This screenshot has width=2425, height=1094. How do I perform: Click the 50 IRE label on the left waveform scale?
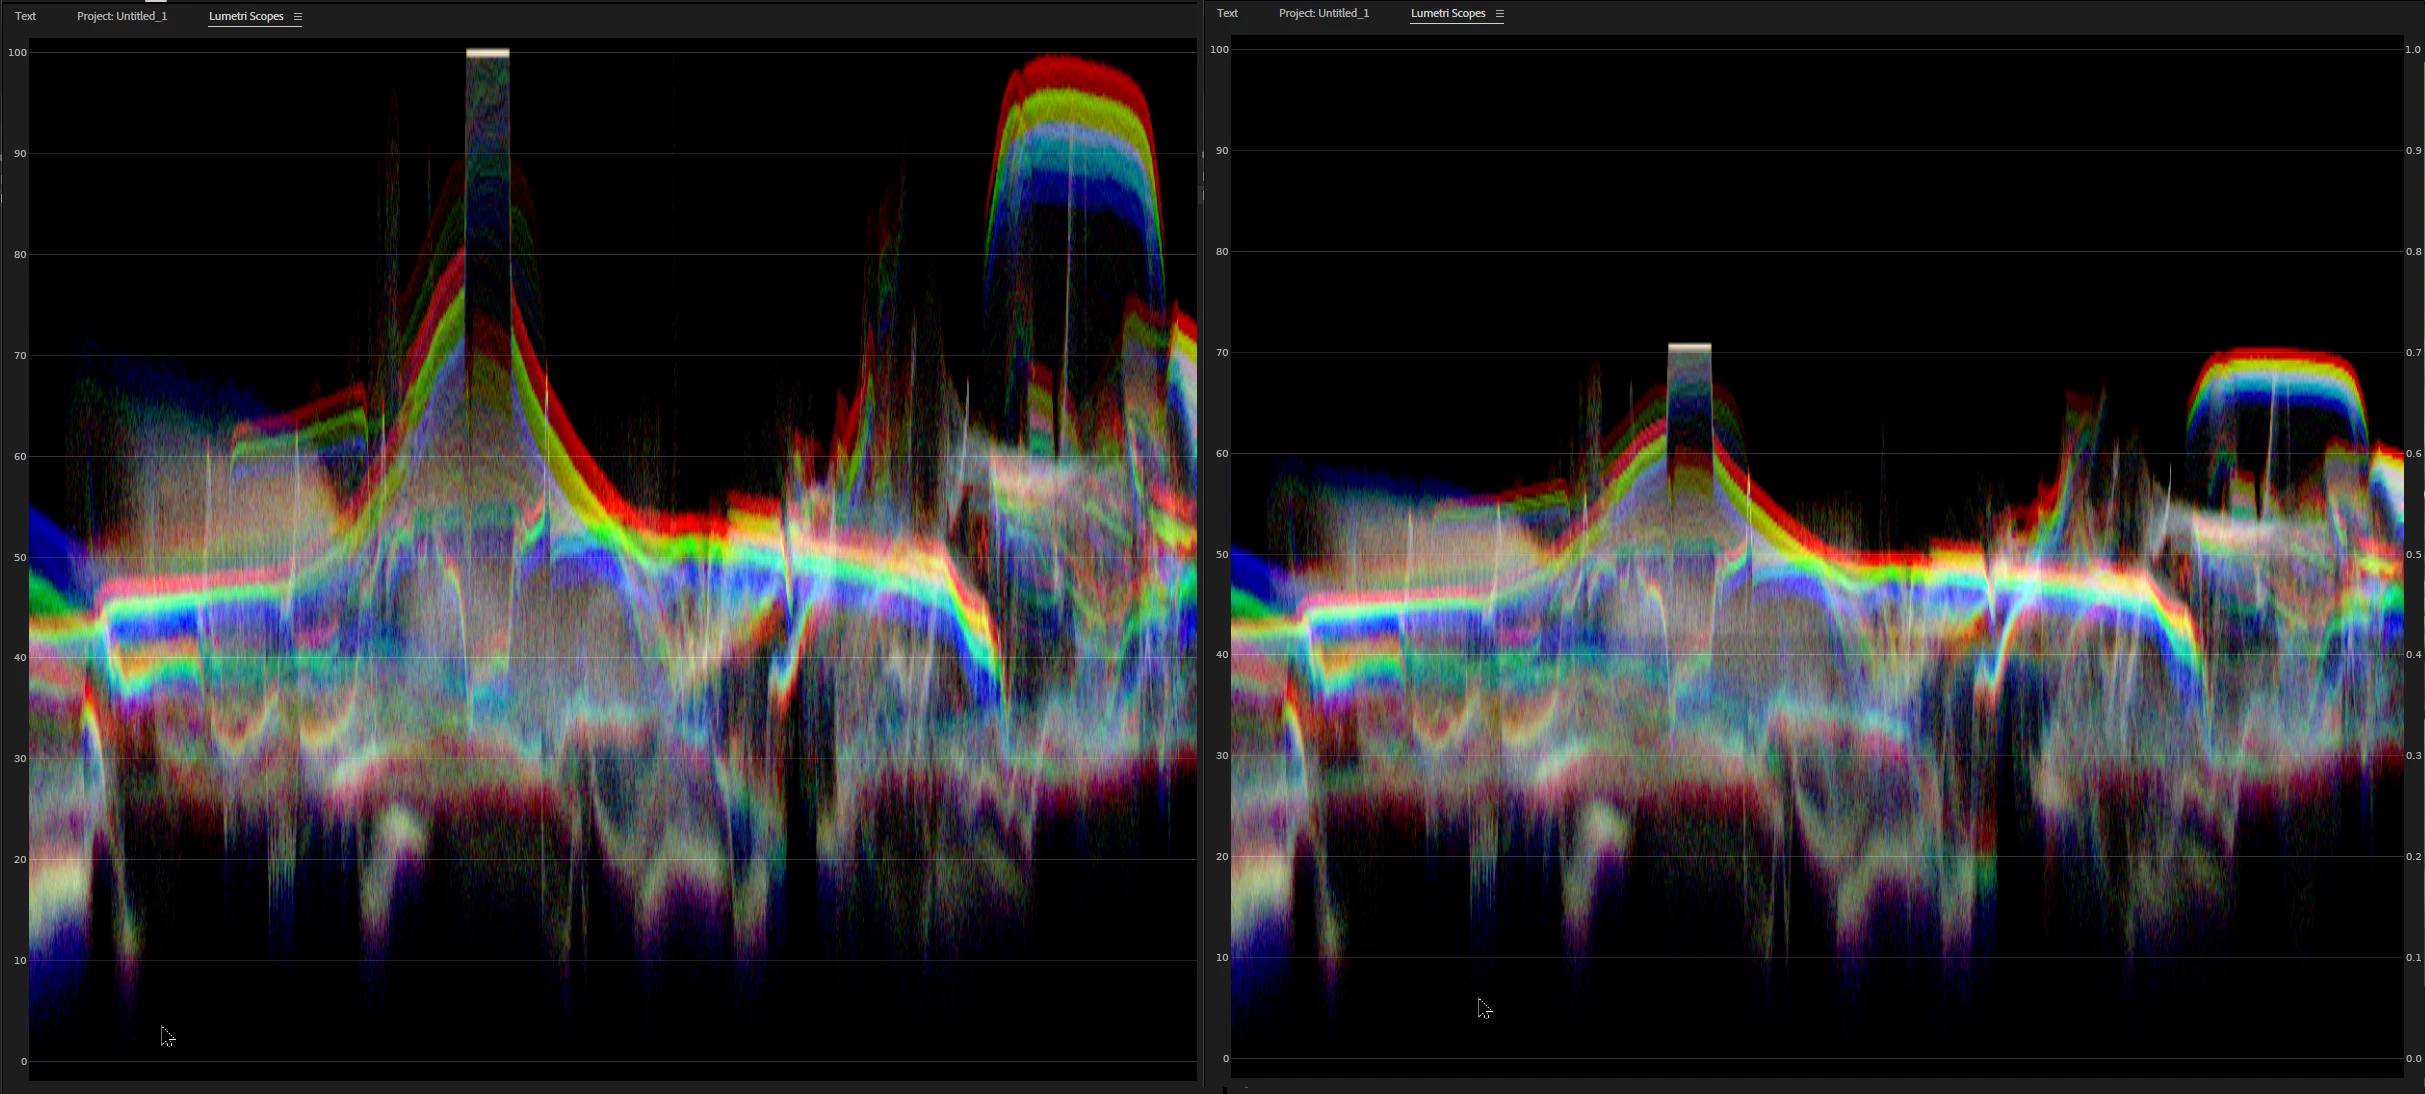coord(20,558)
